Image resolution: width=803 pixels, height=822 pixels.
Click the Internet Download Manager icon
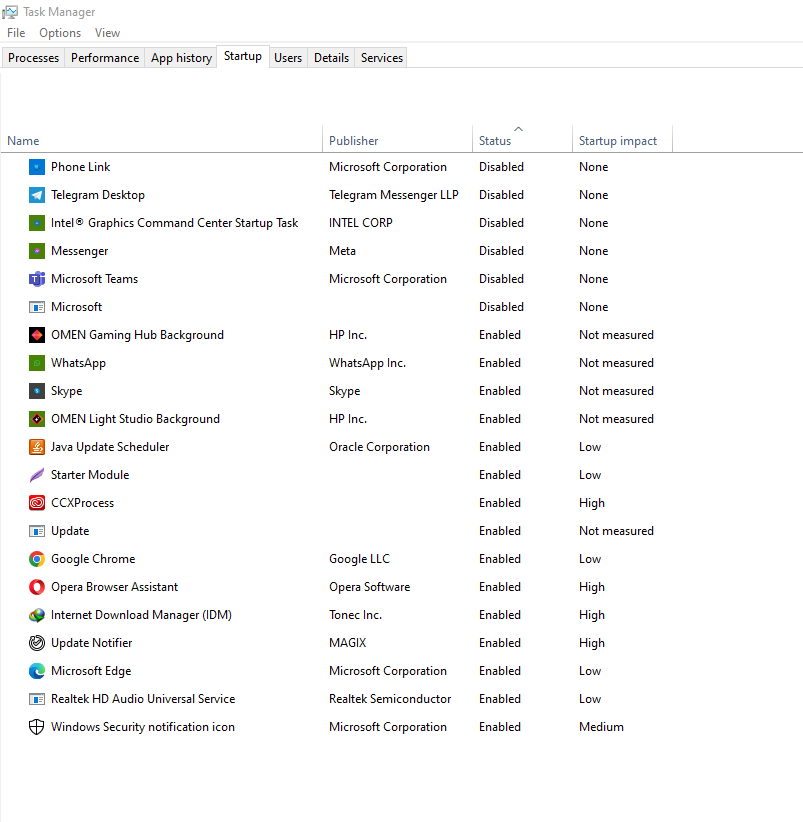37,615
